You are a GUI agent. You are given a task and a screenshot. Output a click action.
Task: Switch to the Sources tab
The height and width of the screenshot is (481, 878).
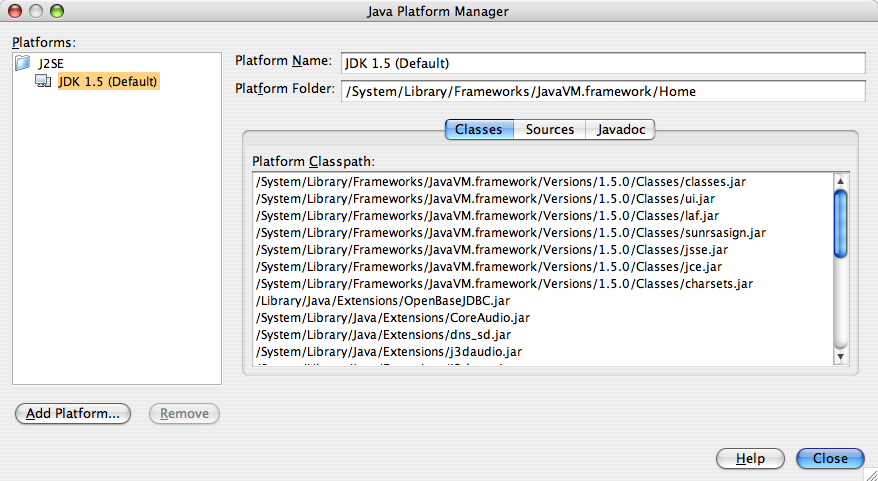[x=550, y=129]
